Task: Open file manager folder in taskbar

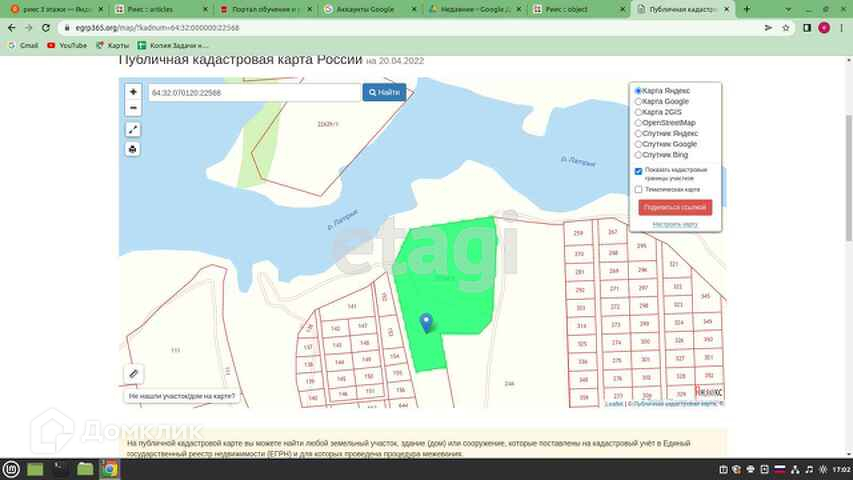Action: coord(85,469)
